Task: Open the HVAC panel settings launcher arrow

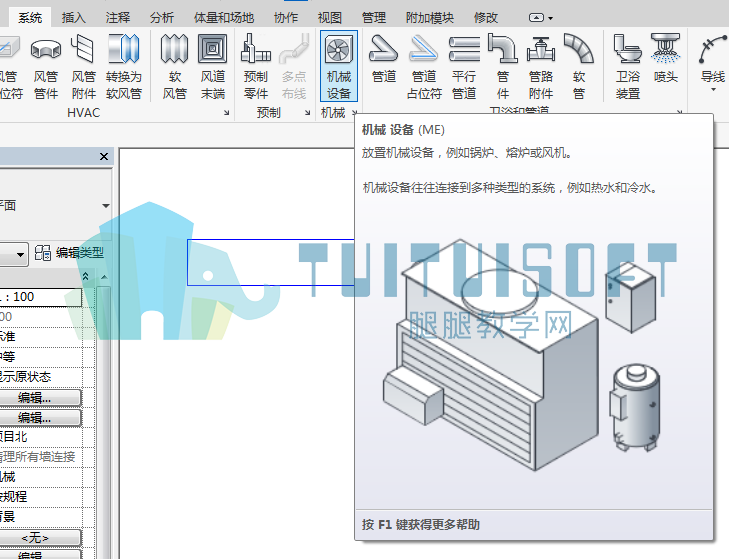Action: 226,113
